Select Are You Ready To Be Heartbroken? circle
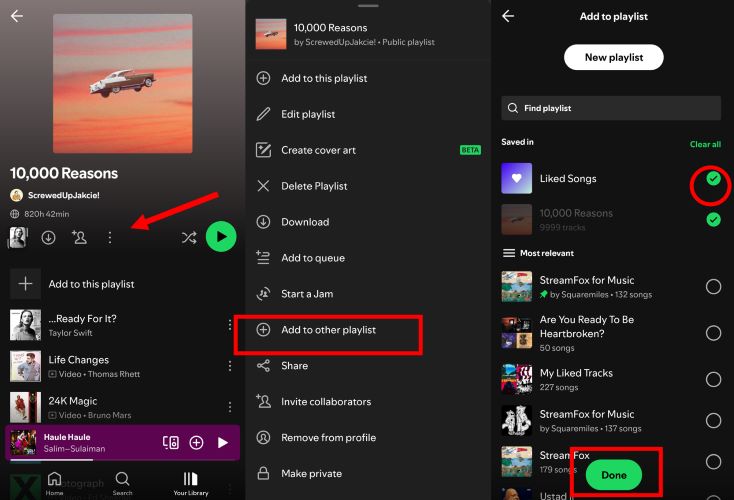The height and width of the screenshot is (500, 734). (713, 333)
